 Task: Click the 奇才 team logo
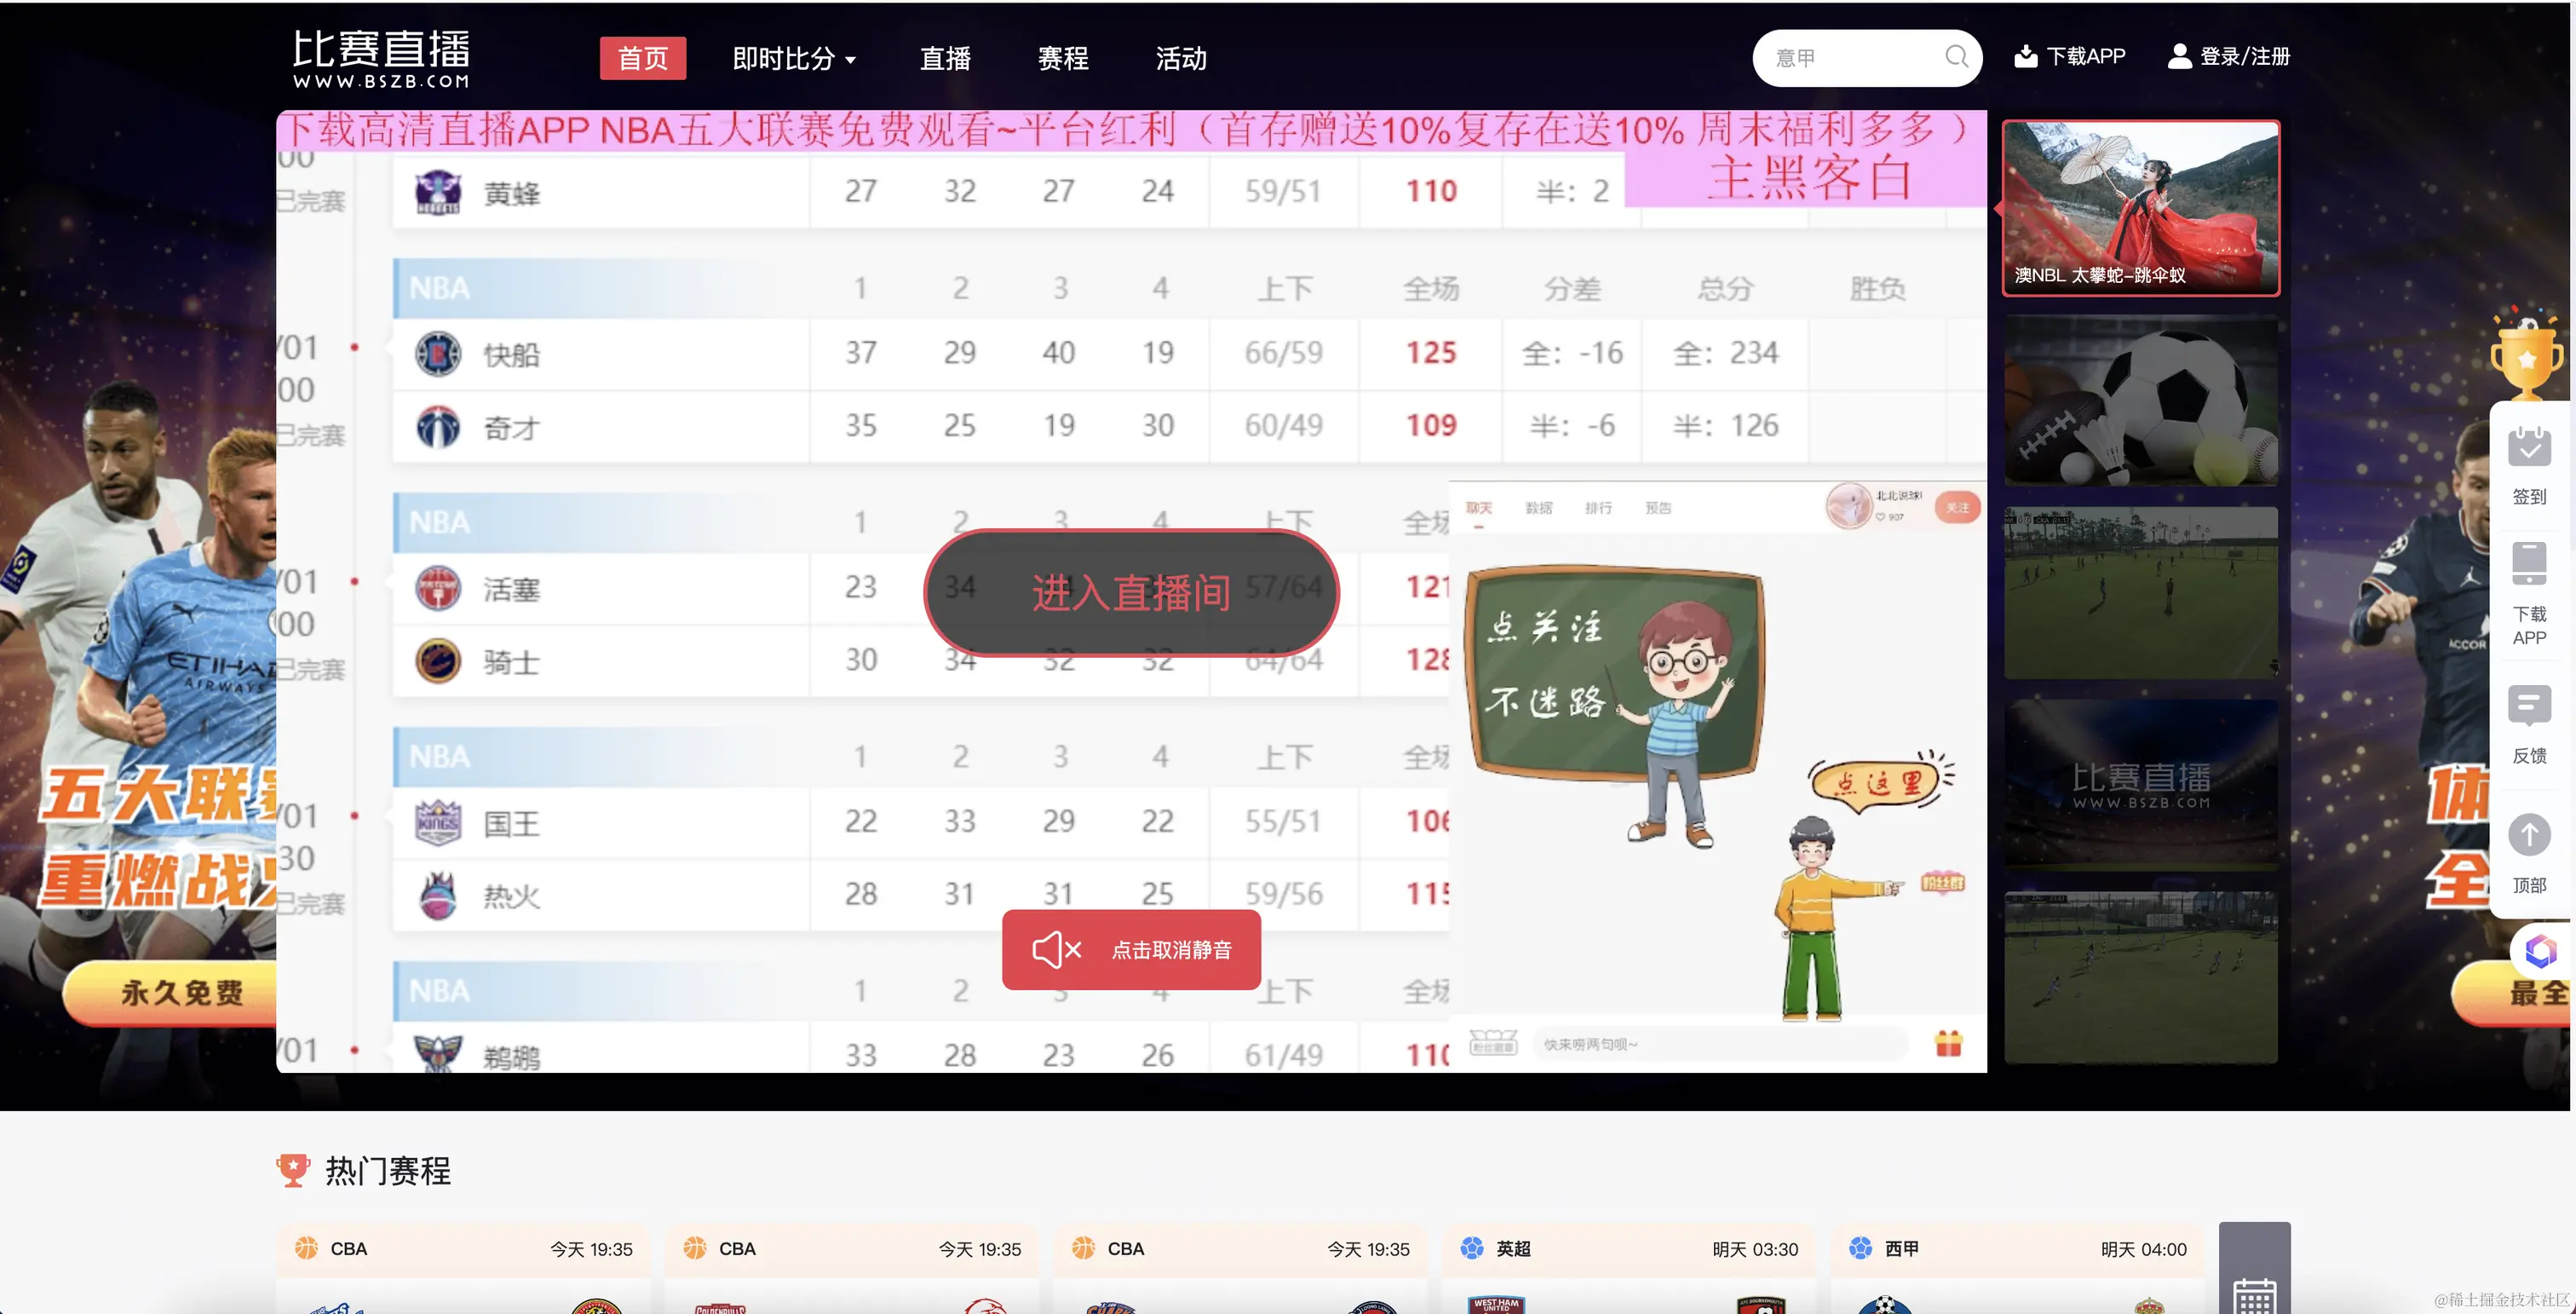[x=438, y=427]
